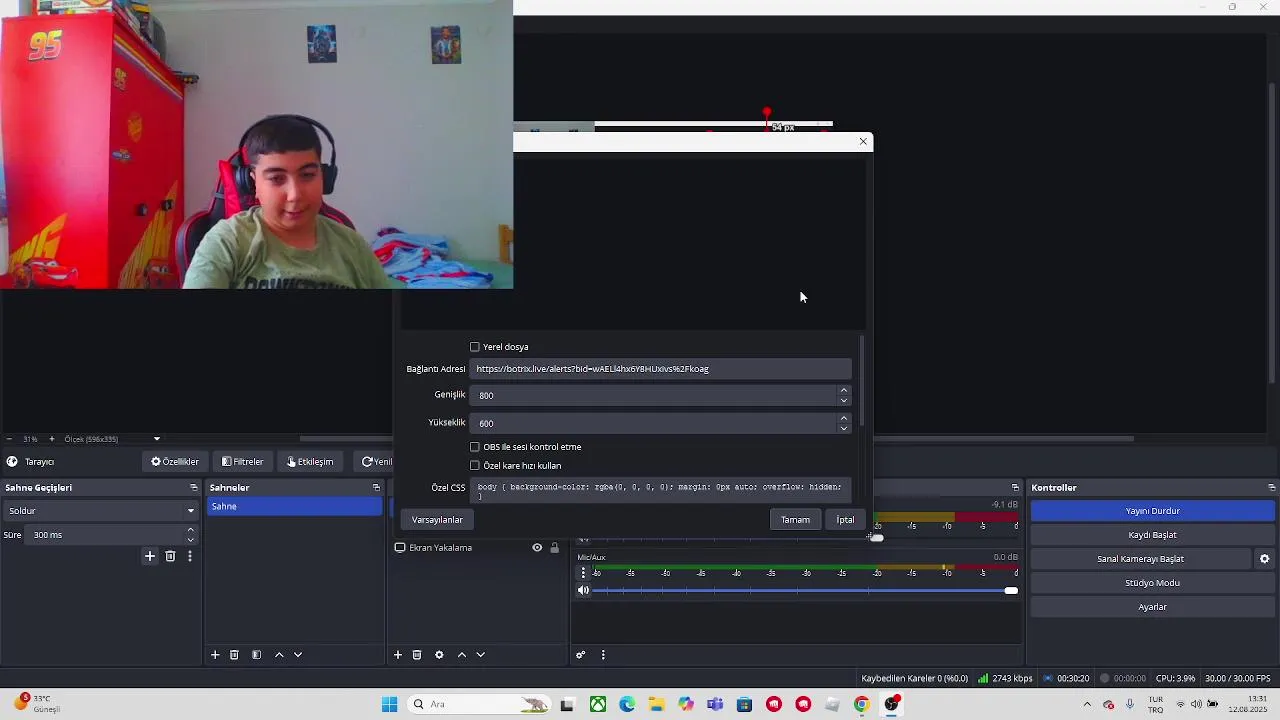Open scene transition three-dot options menu

pos(190,556)
